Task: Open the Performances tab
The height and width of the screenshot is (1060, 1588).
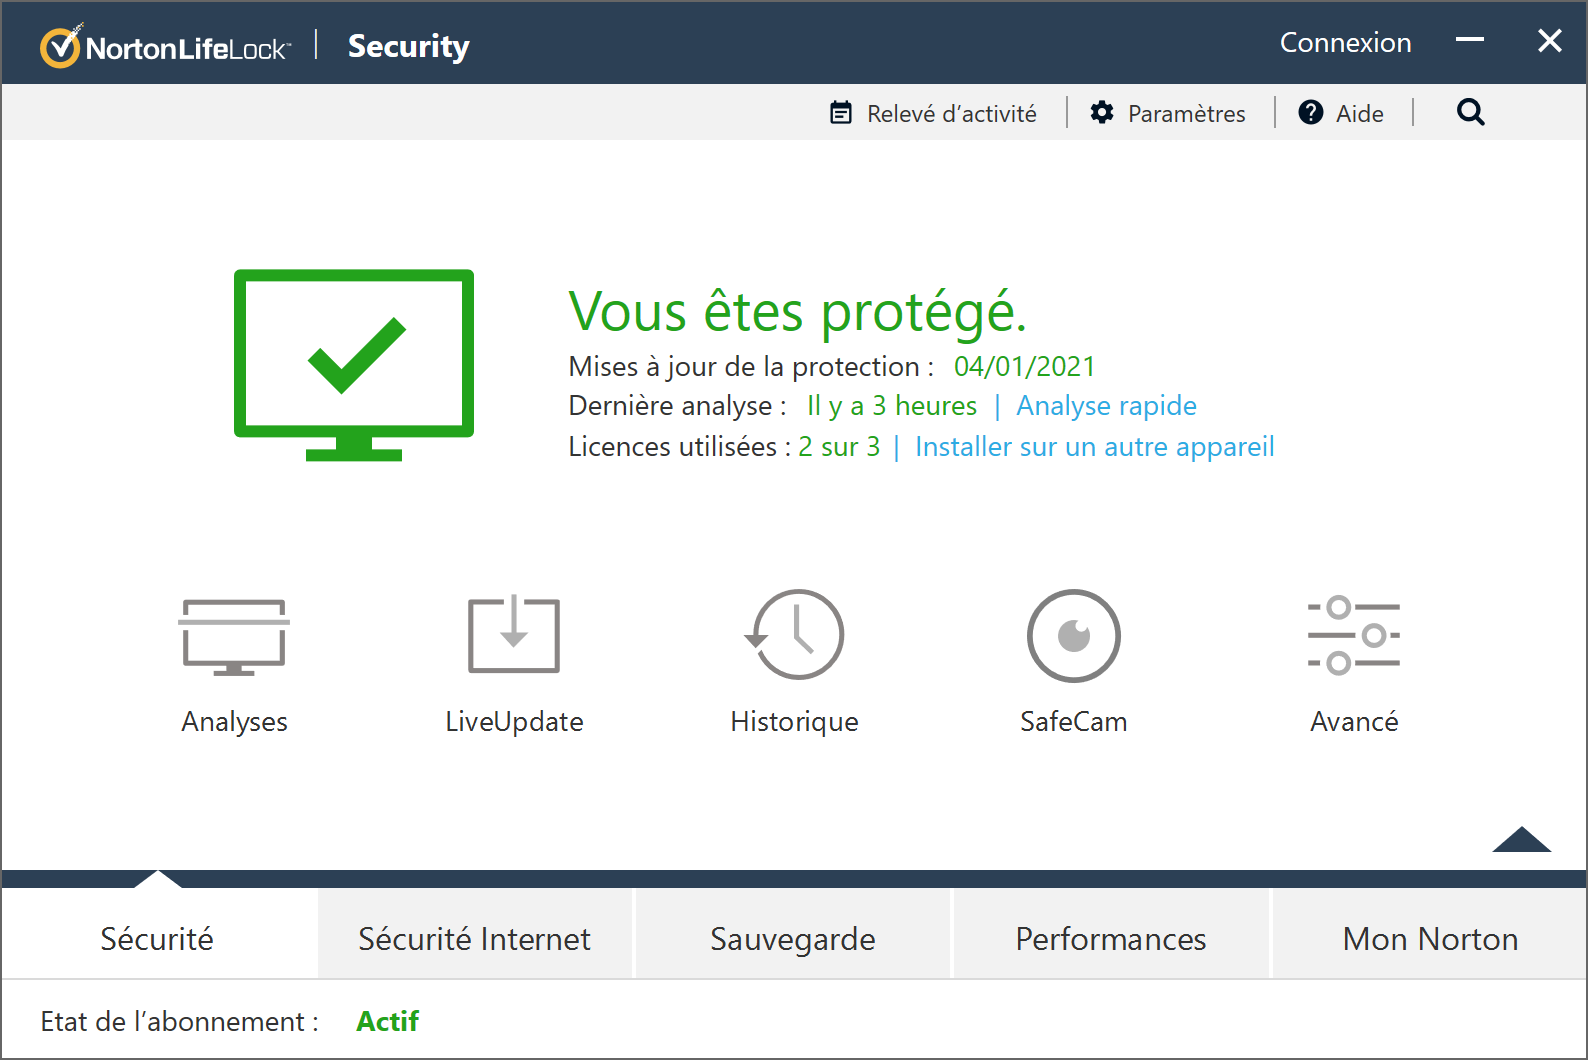Action: tap(1111, 938)
